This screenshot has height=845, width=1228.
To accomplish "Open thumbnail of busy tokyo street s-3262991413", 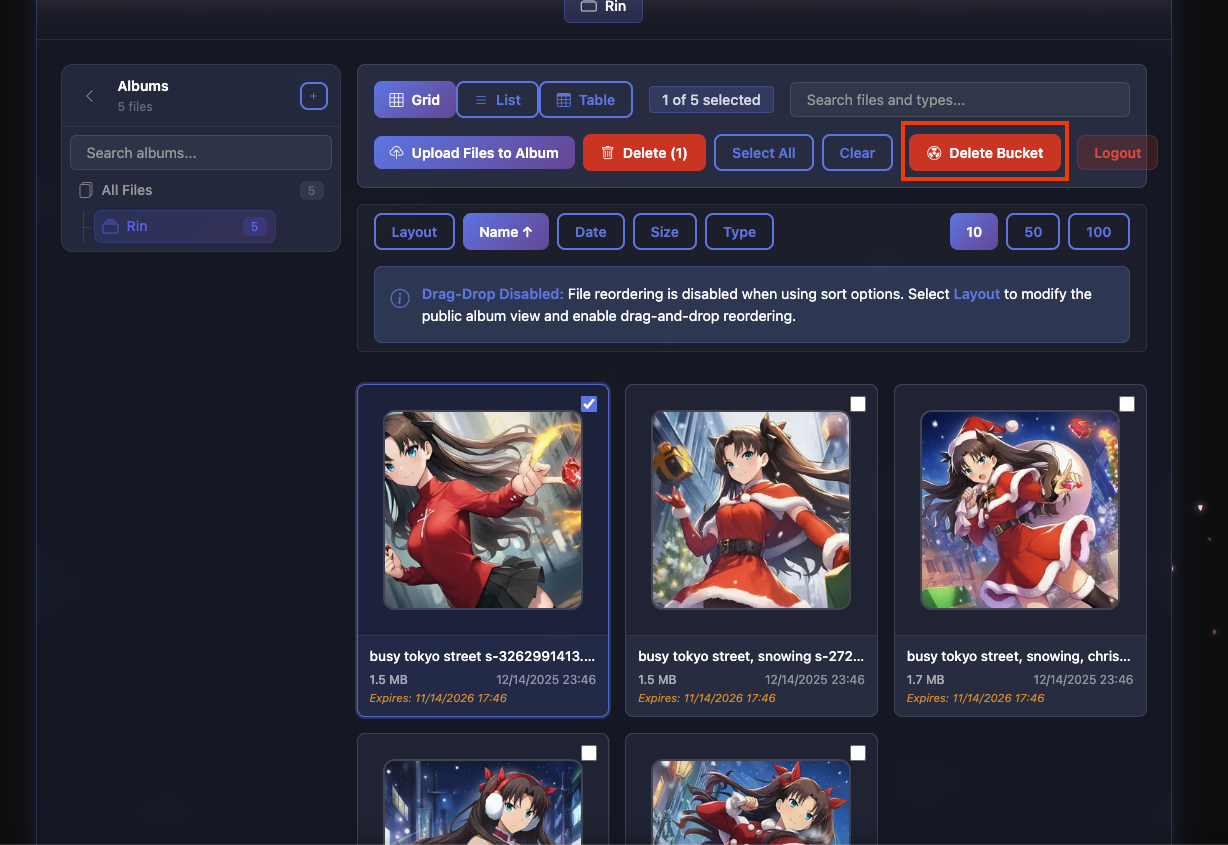I will [483, 510].
